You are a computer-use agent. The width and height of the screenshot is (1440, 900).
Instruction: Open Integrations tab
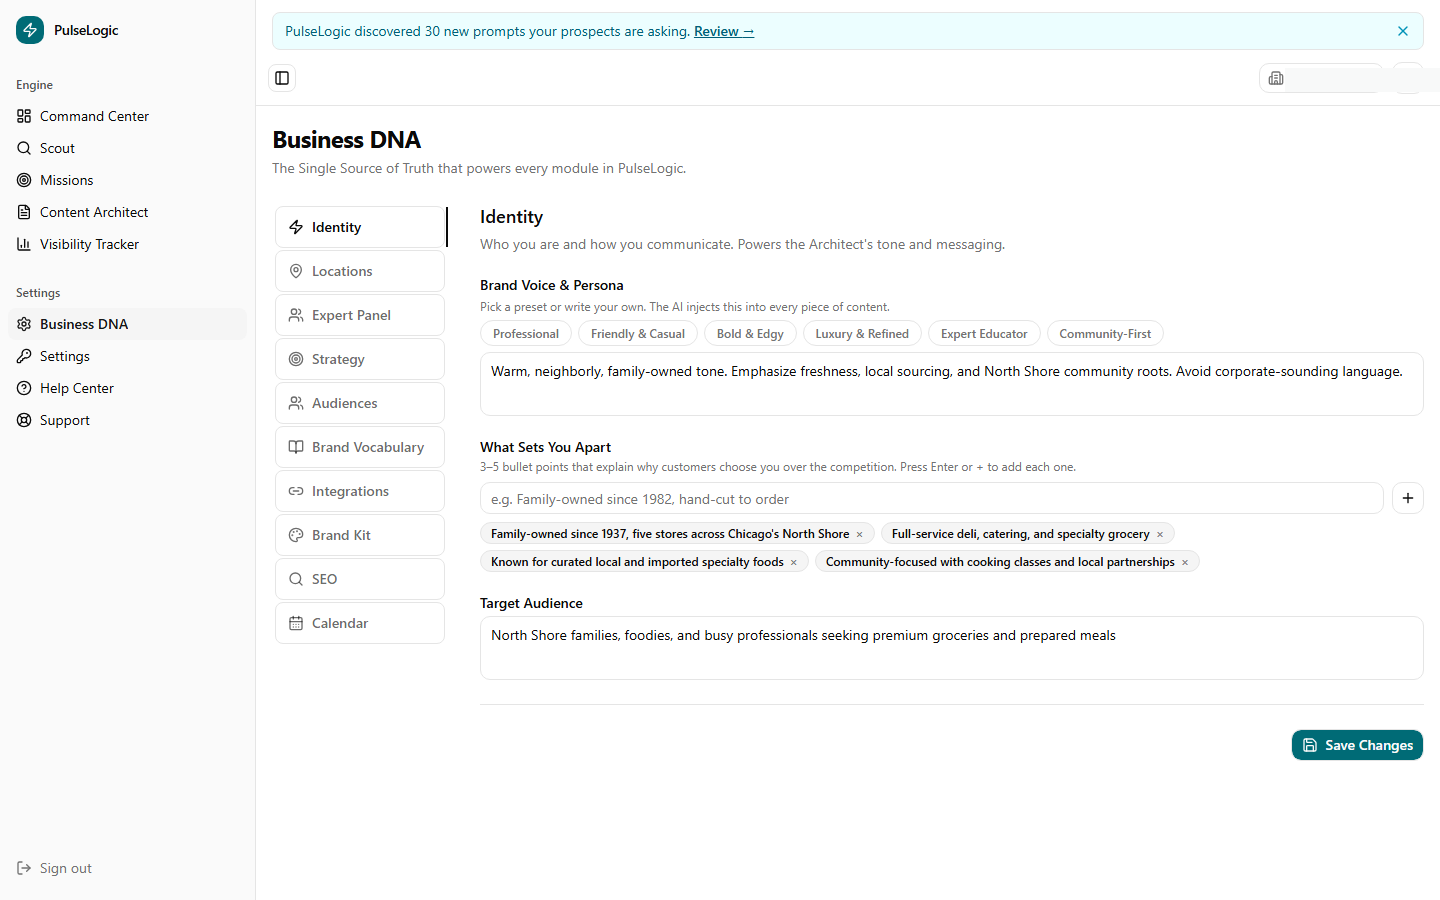point(360,491)
